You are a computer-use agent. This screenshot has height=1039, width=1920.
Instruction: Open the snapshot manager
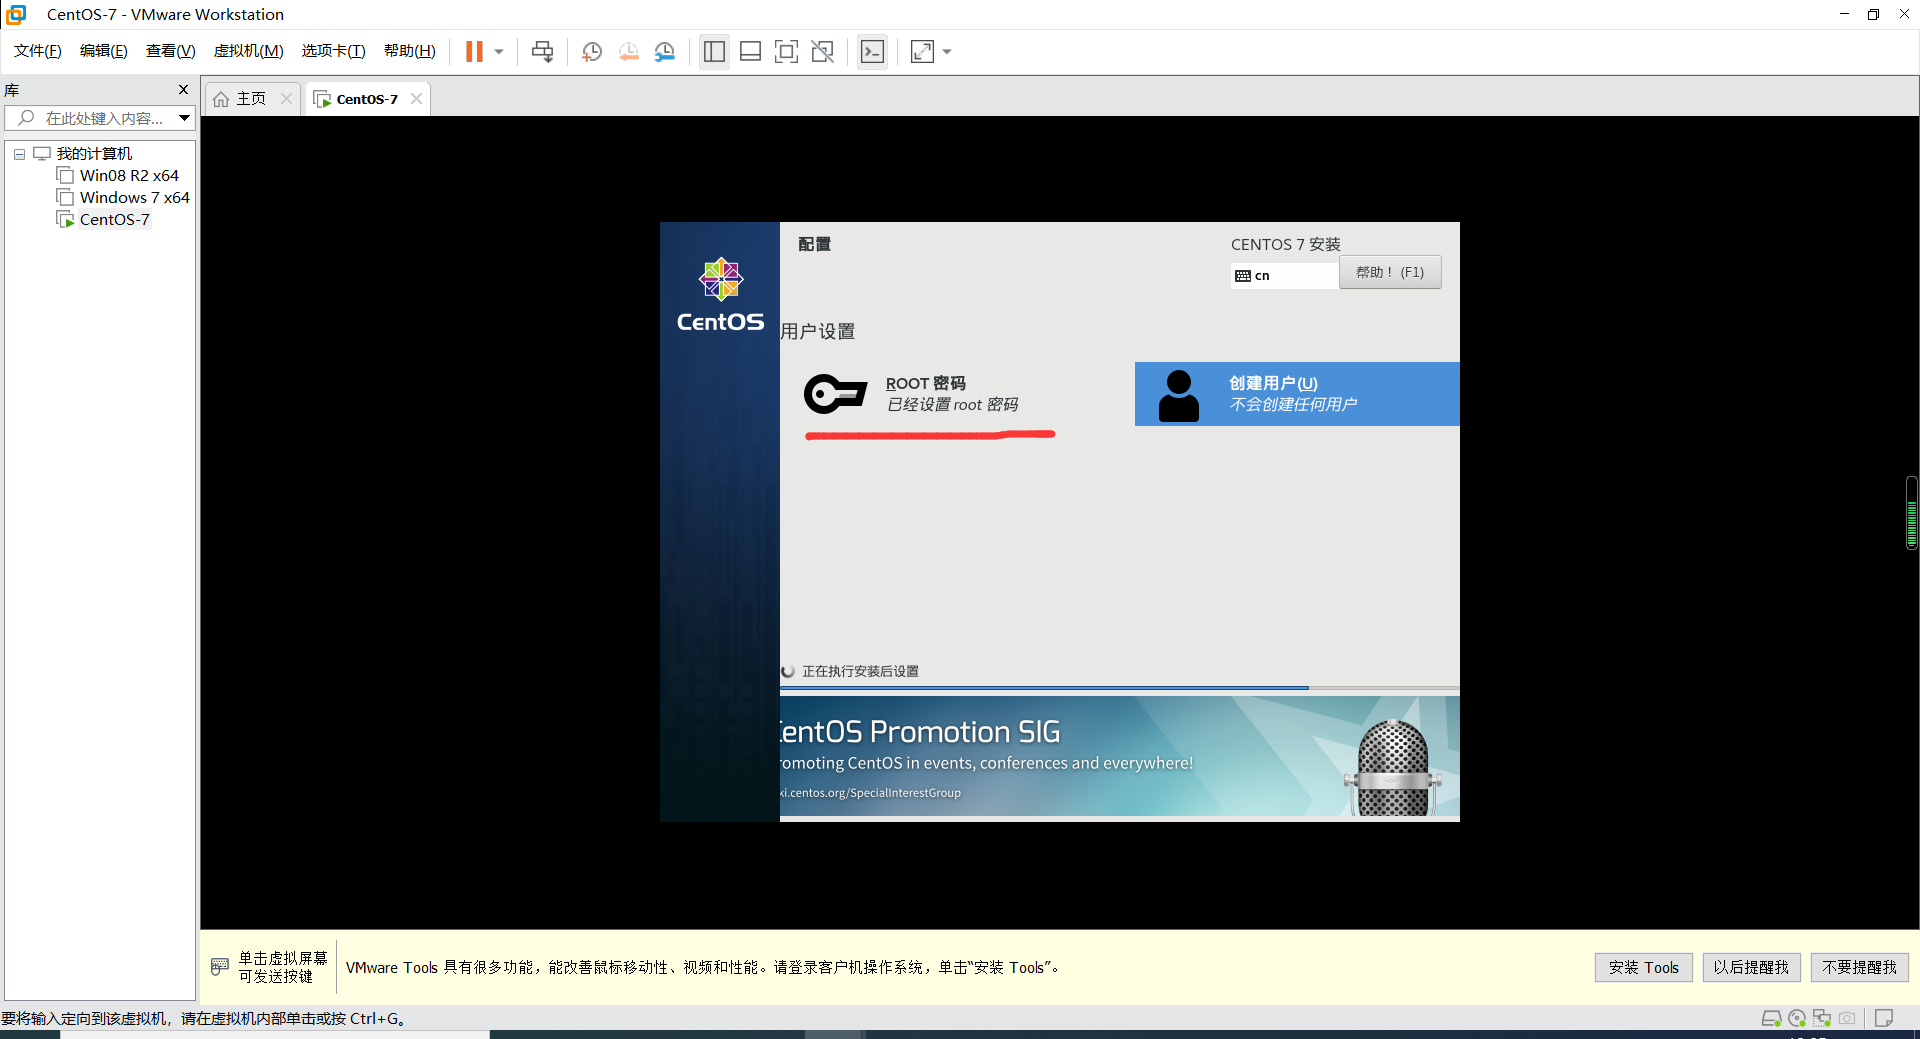(x=664, y=51)
